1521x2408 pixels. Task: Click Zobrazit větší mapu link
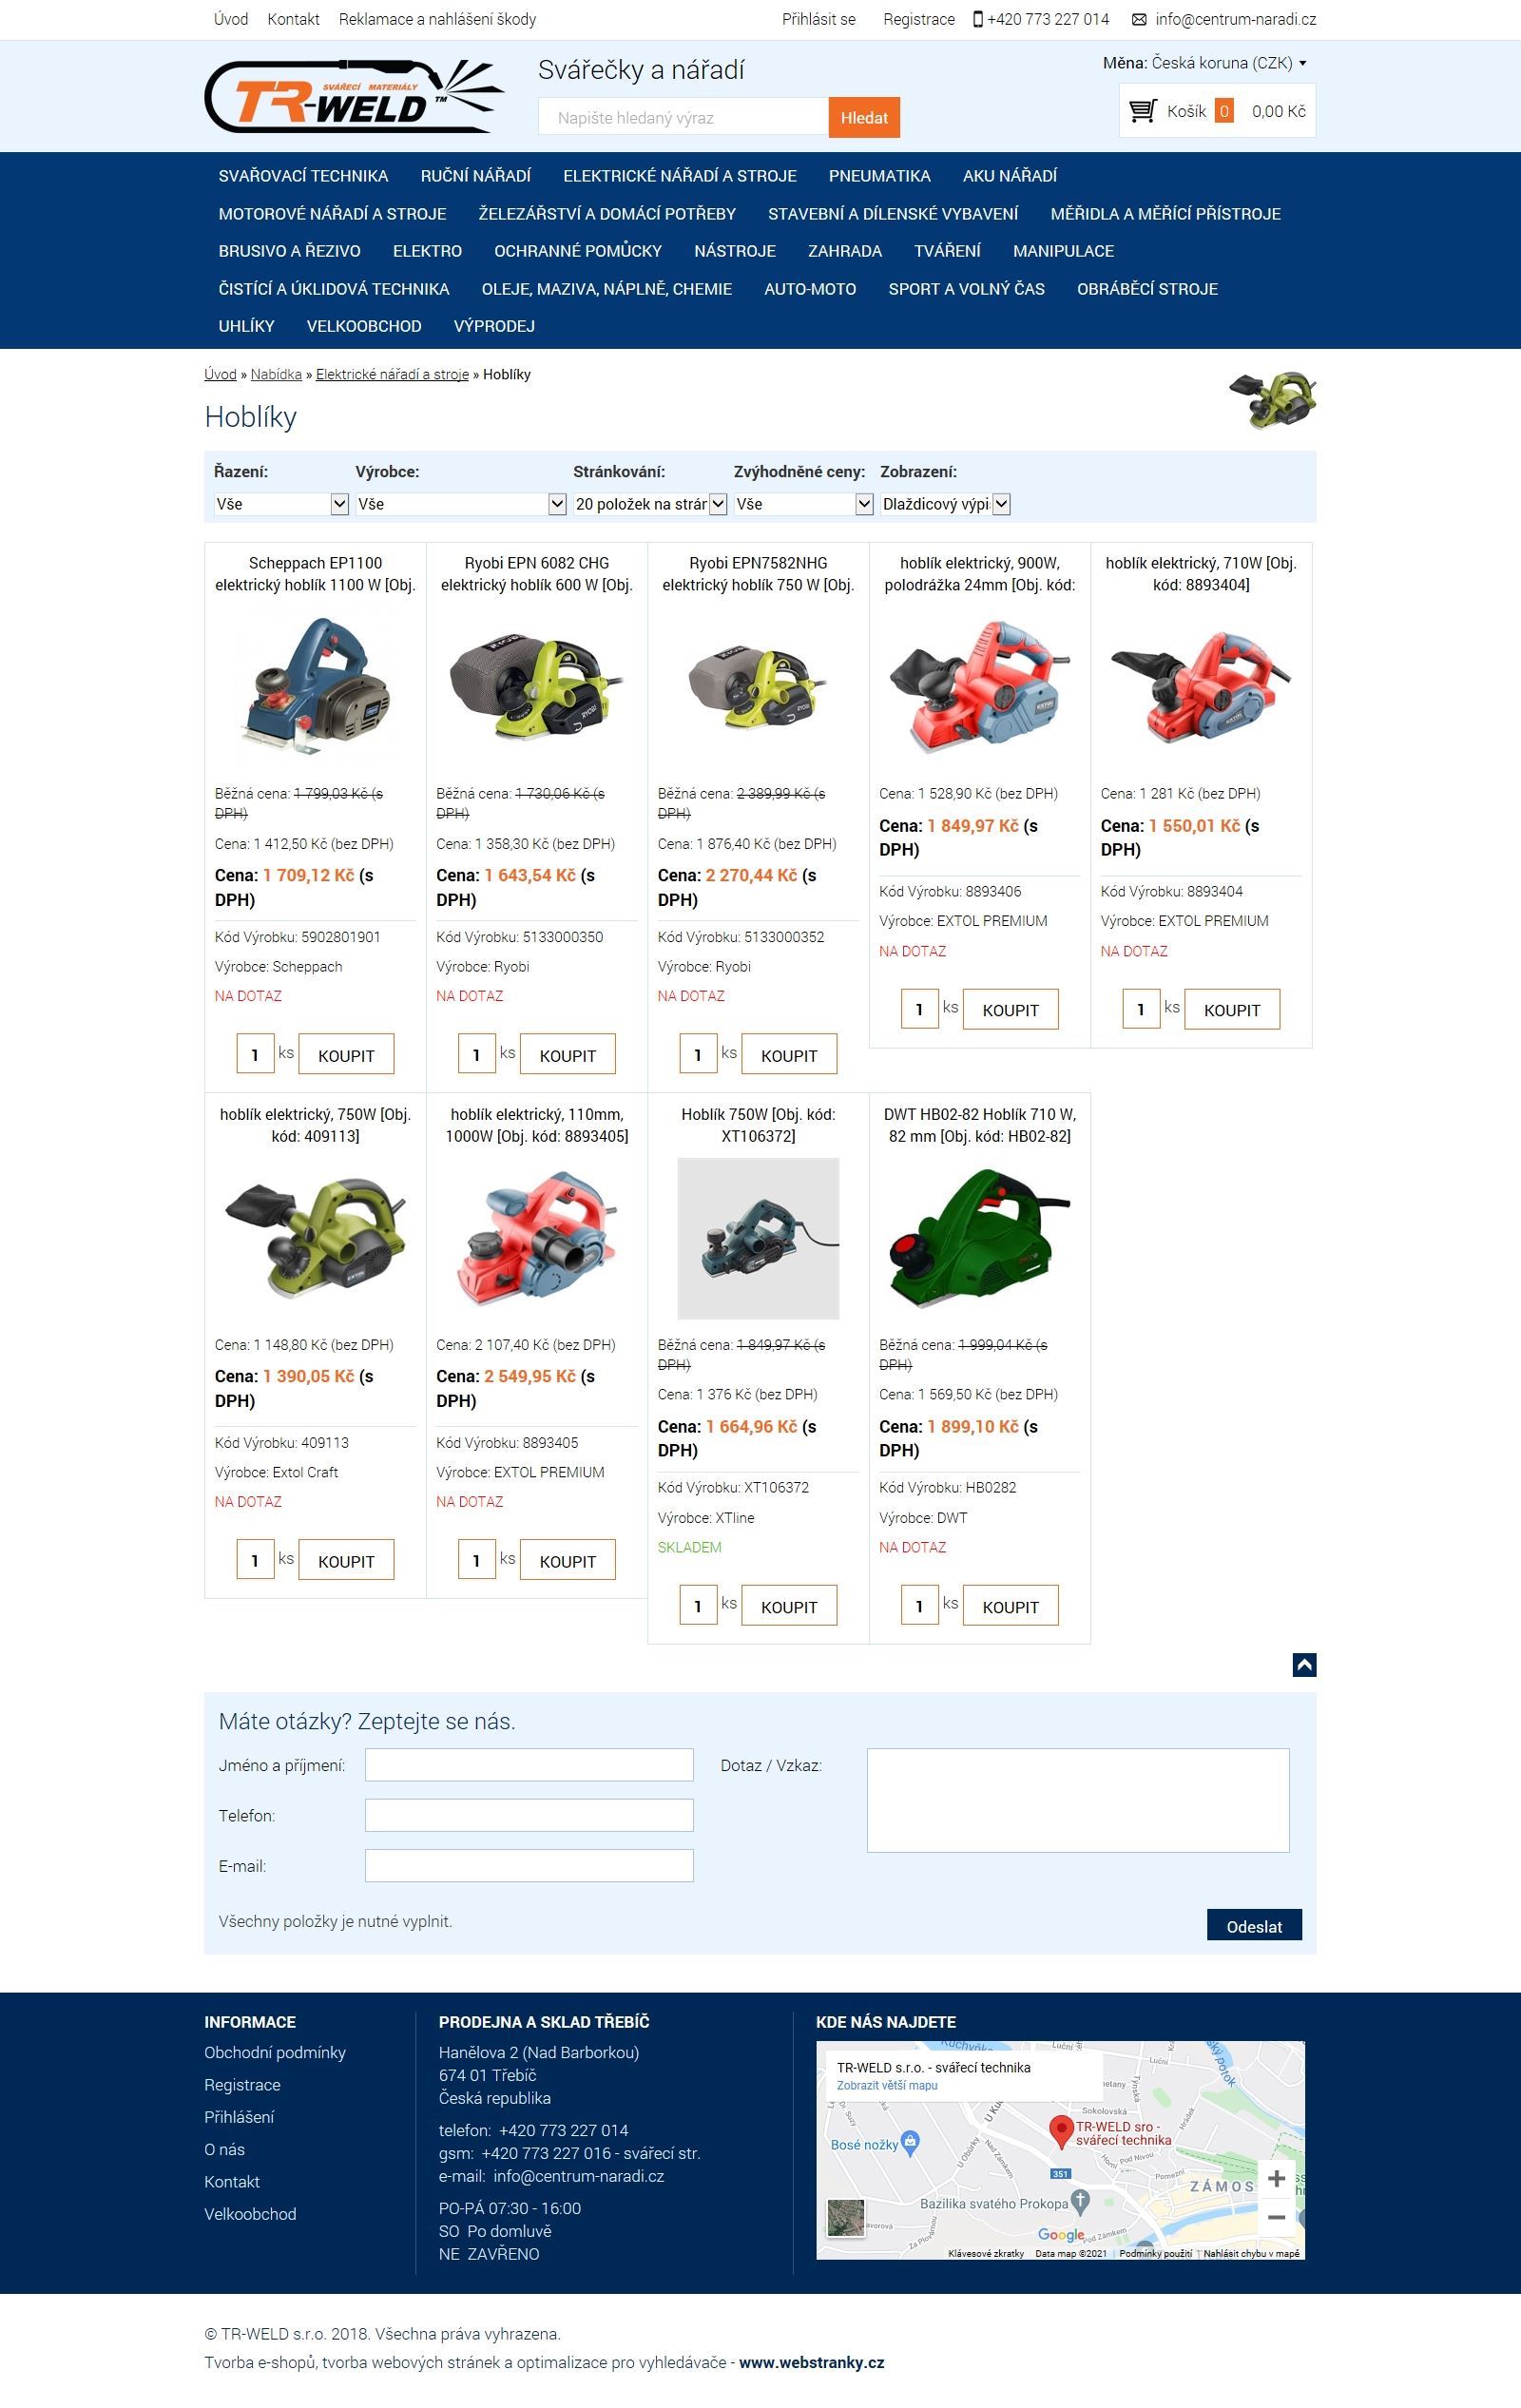click(x=887, y=2086)
